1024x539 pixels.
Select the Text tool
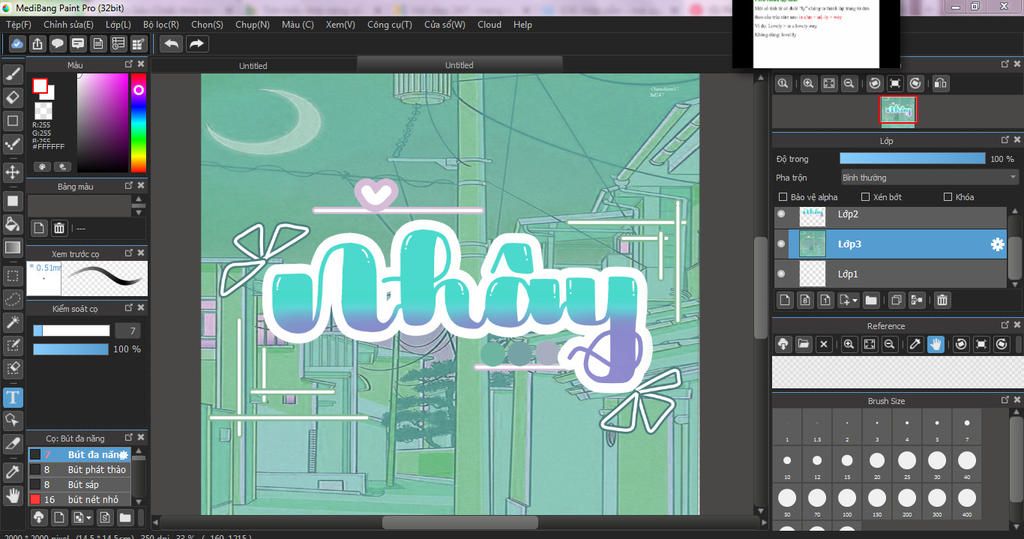click(12, 397)
